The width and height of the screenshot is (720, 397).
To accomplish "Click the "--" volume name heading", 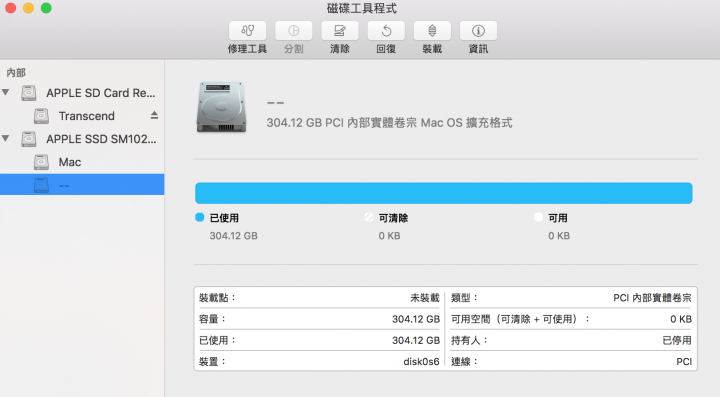I will click(x=276, y=103).
